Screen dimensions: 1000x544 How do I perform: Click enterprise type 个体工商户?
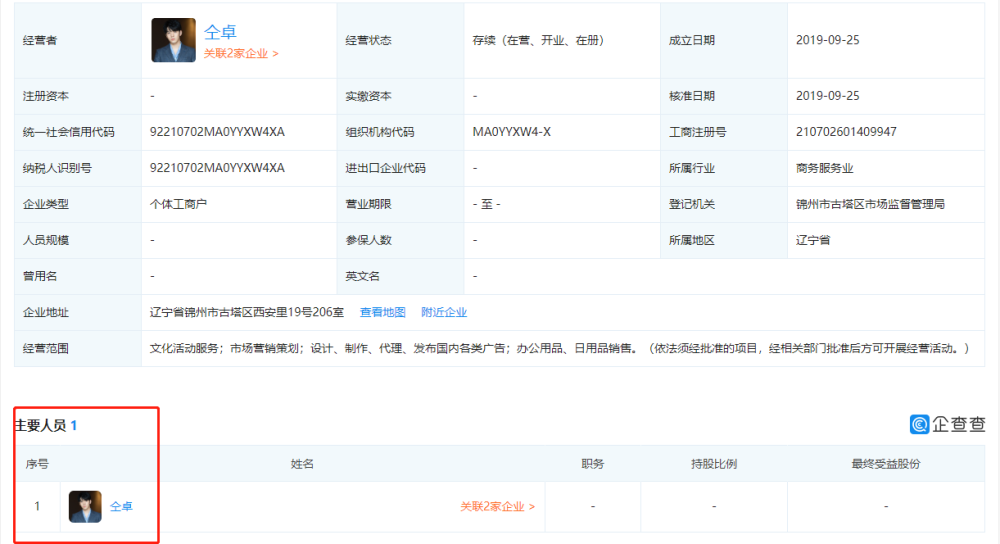[179, 204]
